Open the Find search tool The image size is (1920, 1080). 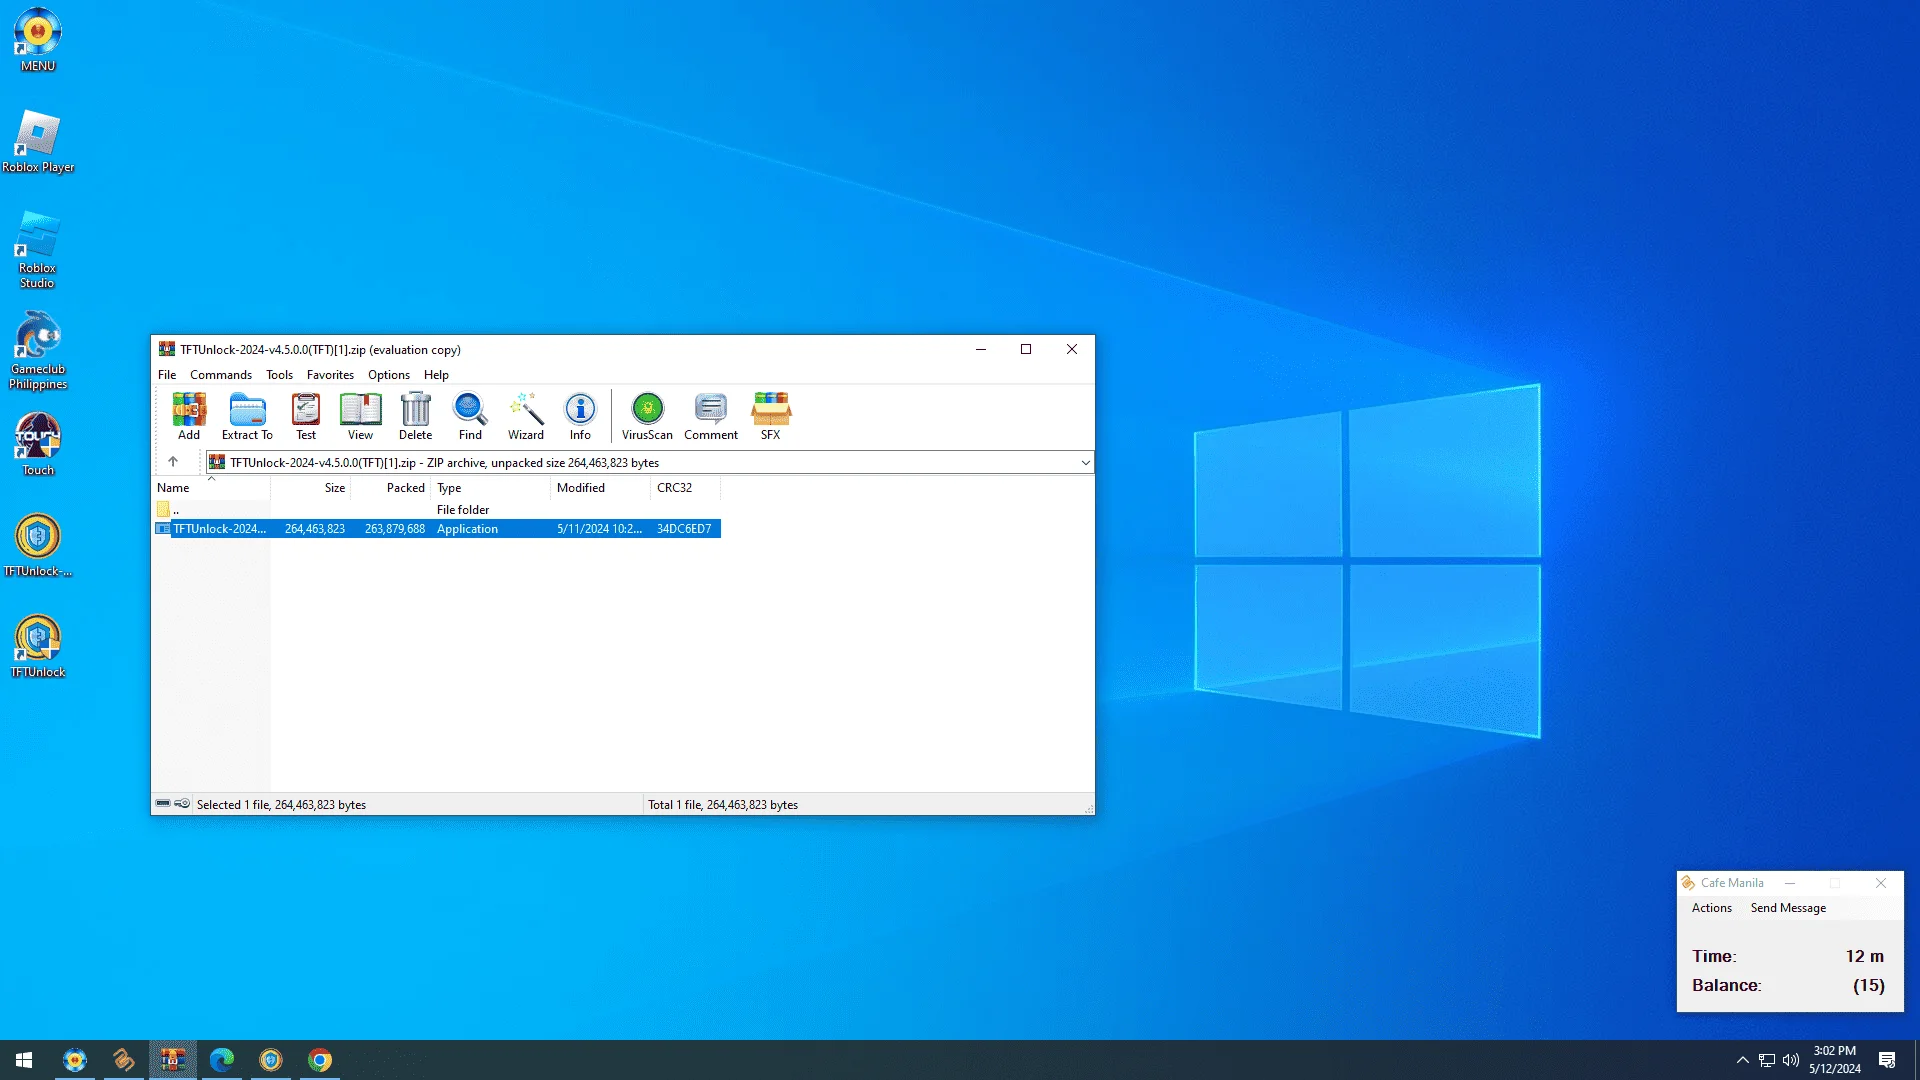pos(470,416)
